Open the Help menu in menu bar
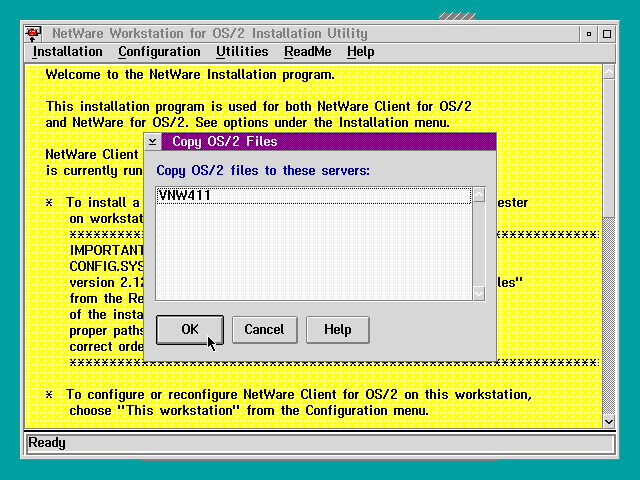640x480 pixels. (360, 52)
